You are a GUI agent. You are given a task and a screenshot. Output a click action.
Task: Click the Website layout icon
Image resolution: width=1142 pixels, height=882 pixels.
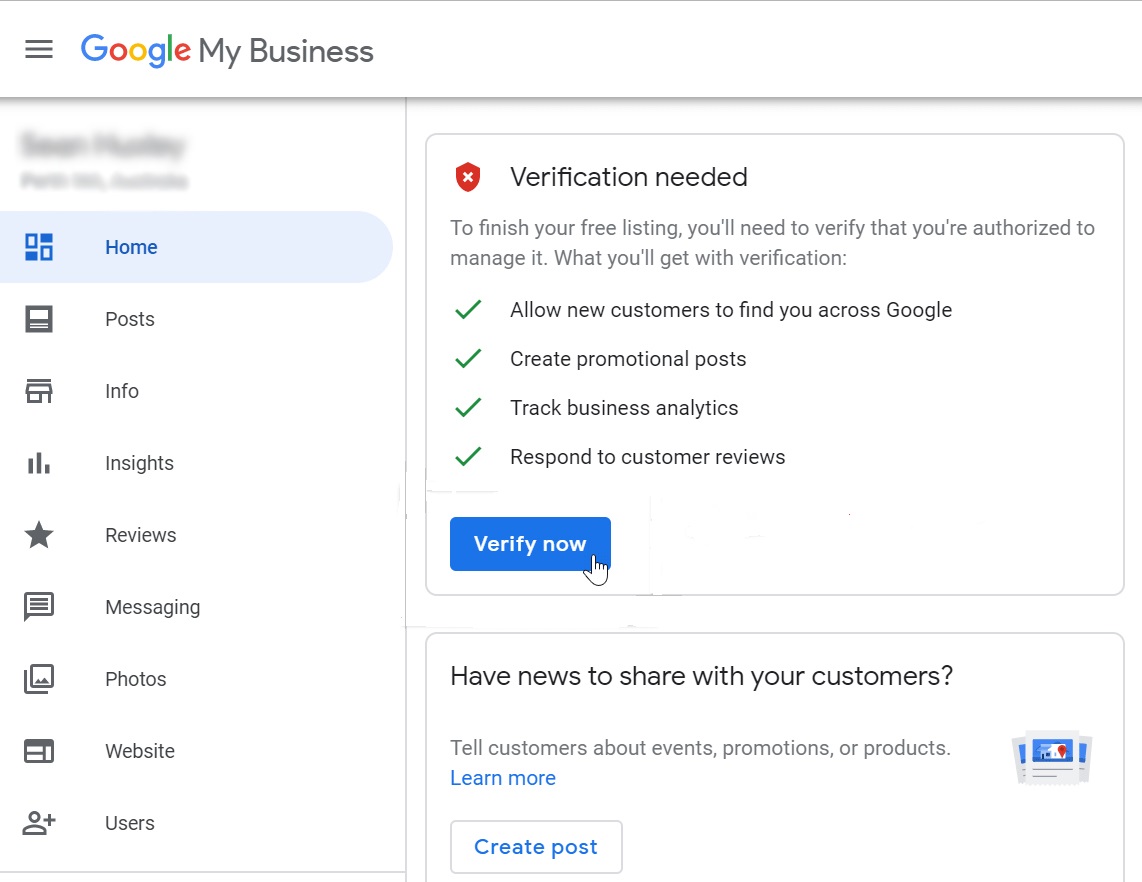(x=39, y=751)
